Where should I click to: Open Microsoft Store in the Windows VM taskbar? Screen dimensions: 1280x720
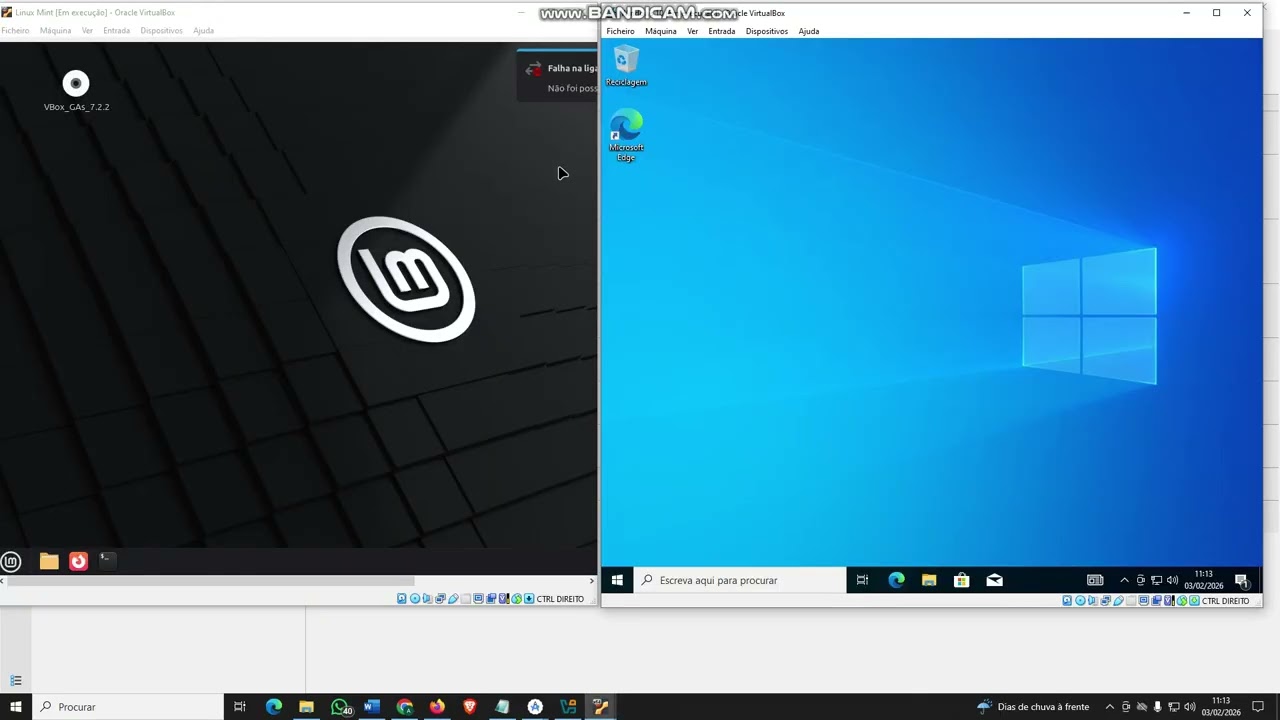click(x=961, y=580)
